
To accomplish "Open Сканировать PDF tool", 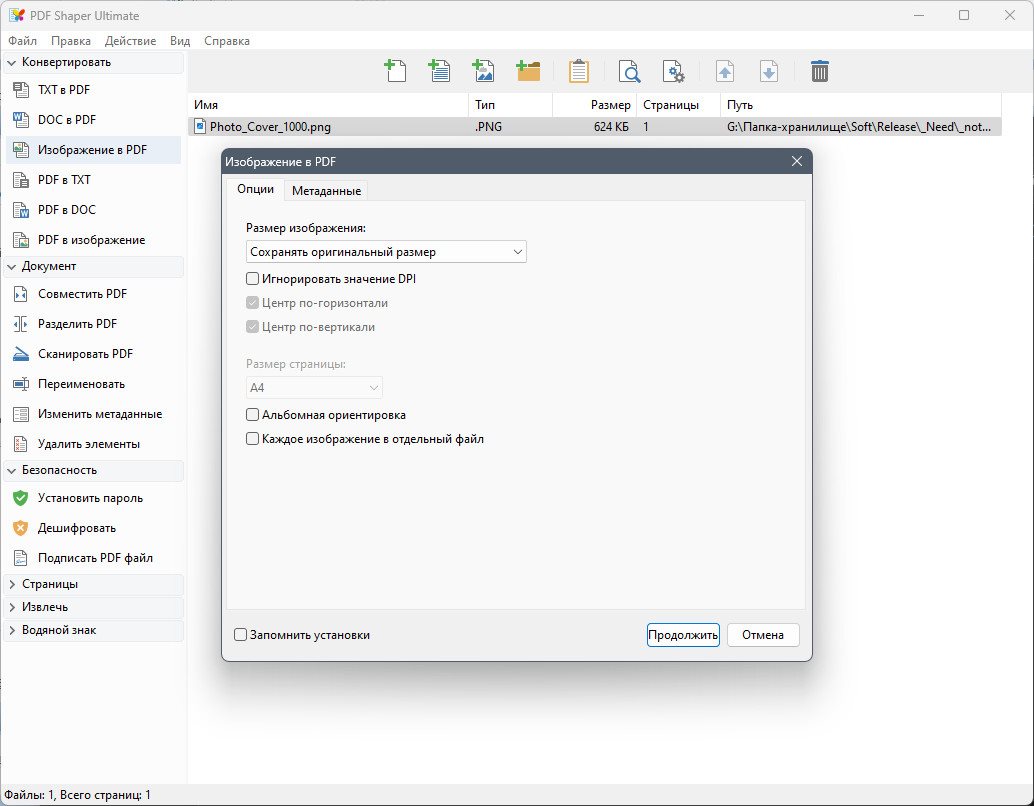I will pyautogui.click(x=94, y=354).
